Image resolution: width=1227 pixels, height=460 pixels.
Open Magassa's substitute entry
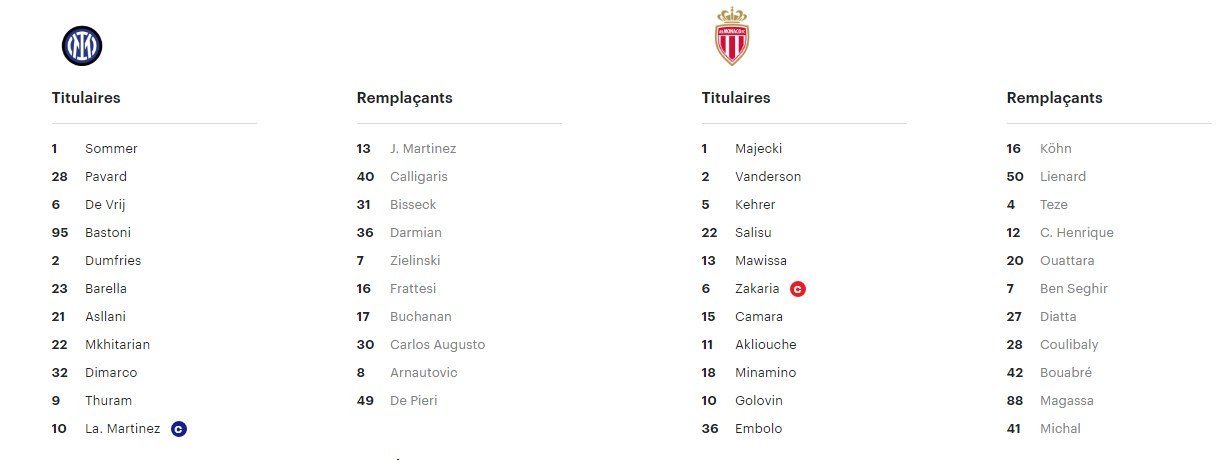pyautogui.click(x=1067, y=401)
